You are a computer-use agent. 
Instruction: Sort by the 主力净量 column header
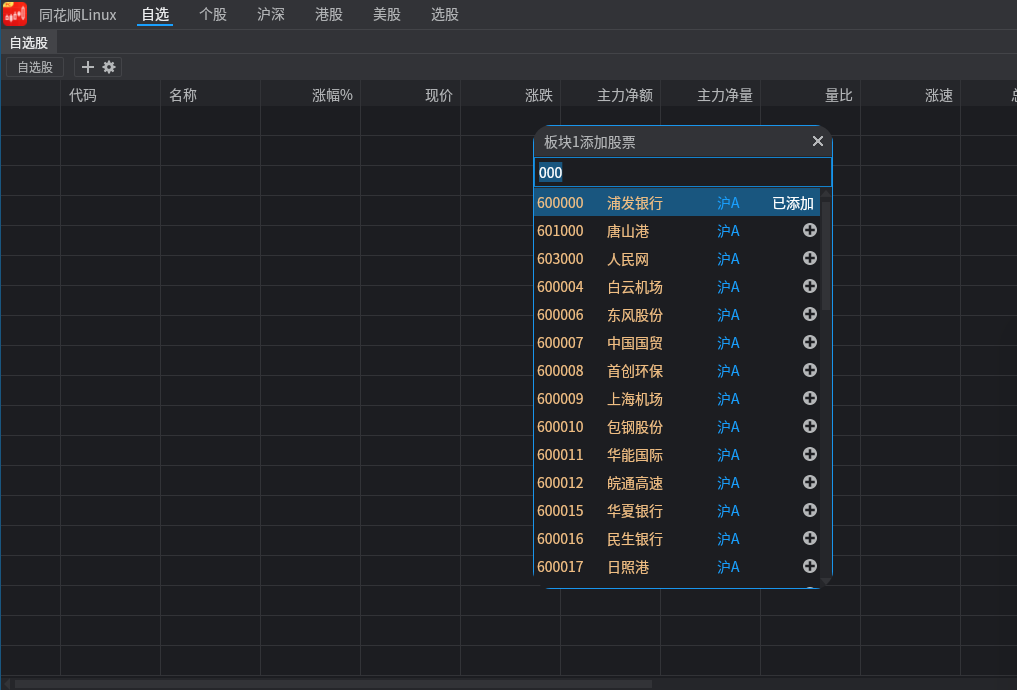click(x=725, y=95)
